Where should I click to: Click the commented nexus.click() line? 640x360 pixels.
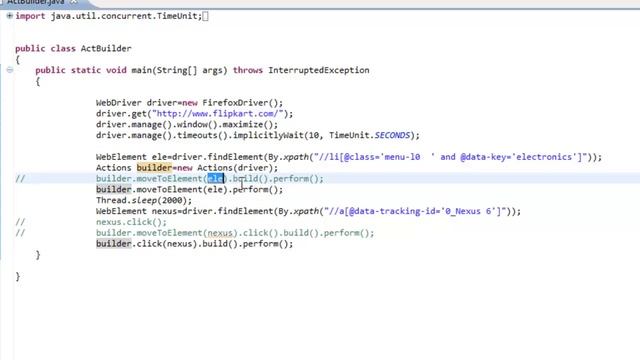pyautogui.click(x=131, y=222)
